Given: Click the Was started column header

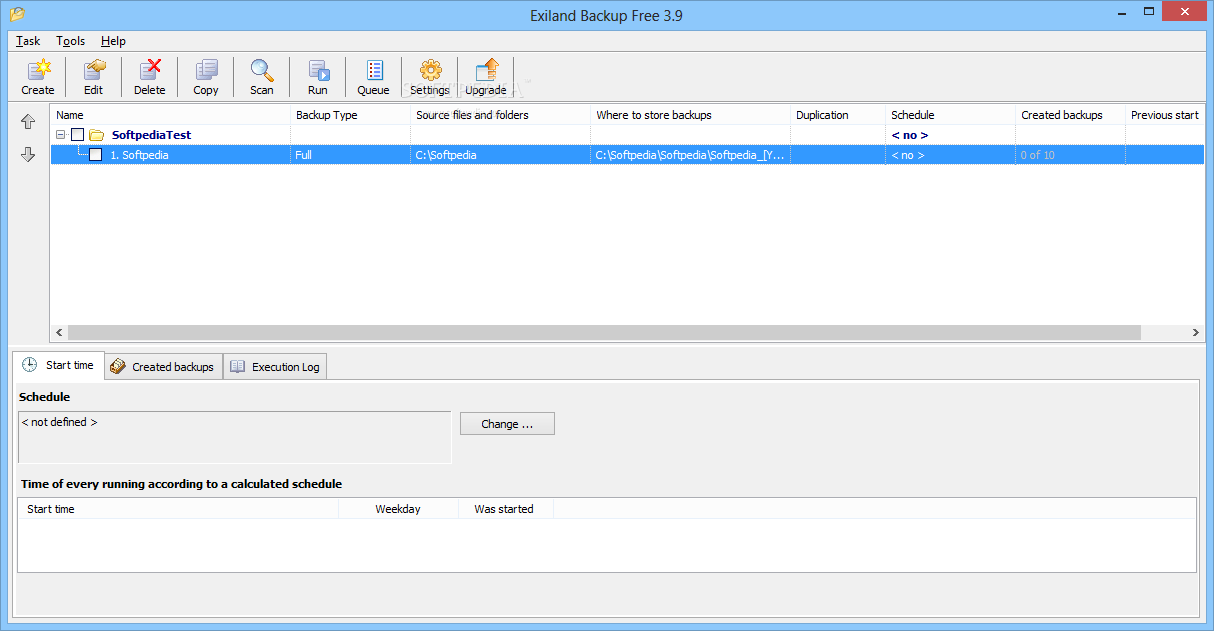Looking at the screenshot, I should (505, 509).
